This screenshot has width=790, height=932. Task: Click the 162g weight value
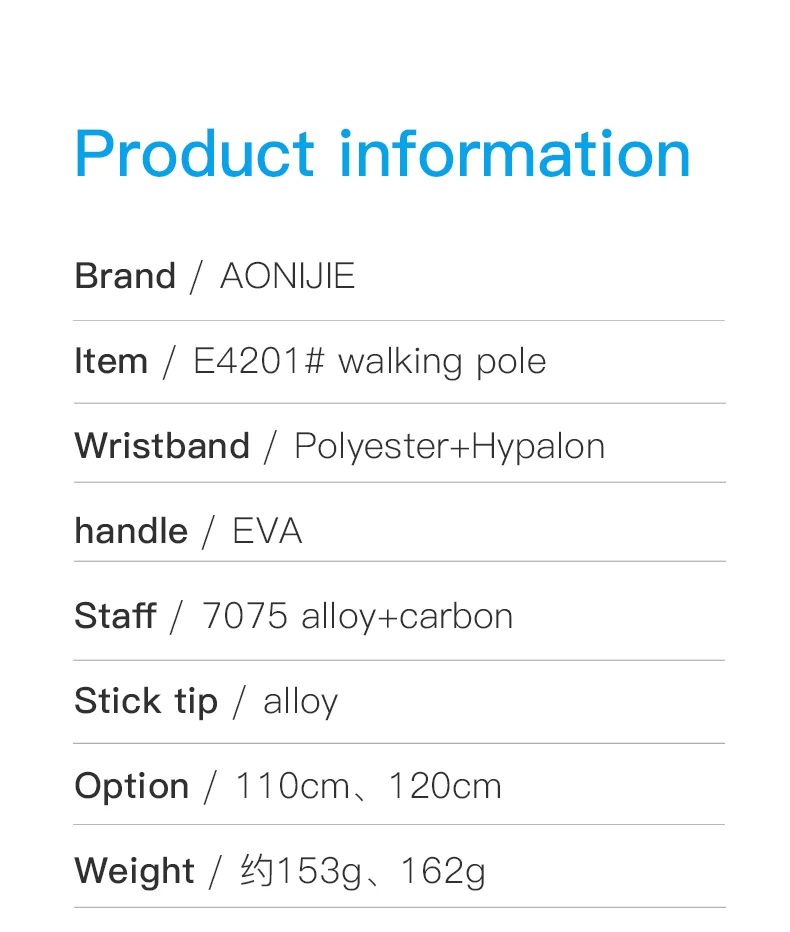443,871
